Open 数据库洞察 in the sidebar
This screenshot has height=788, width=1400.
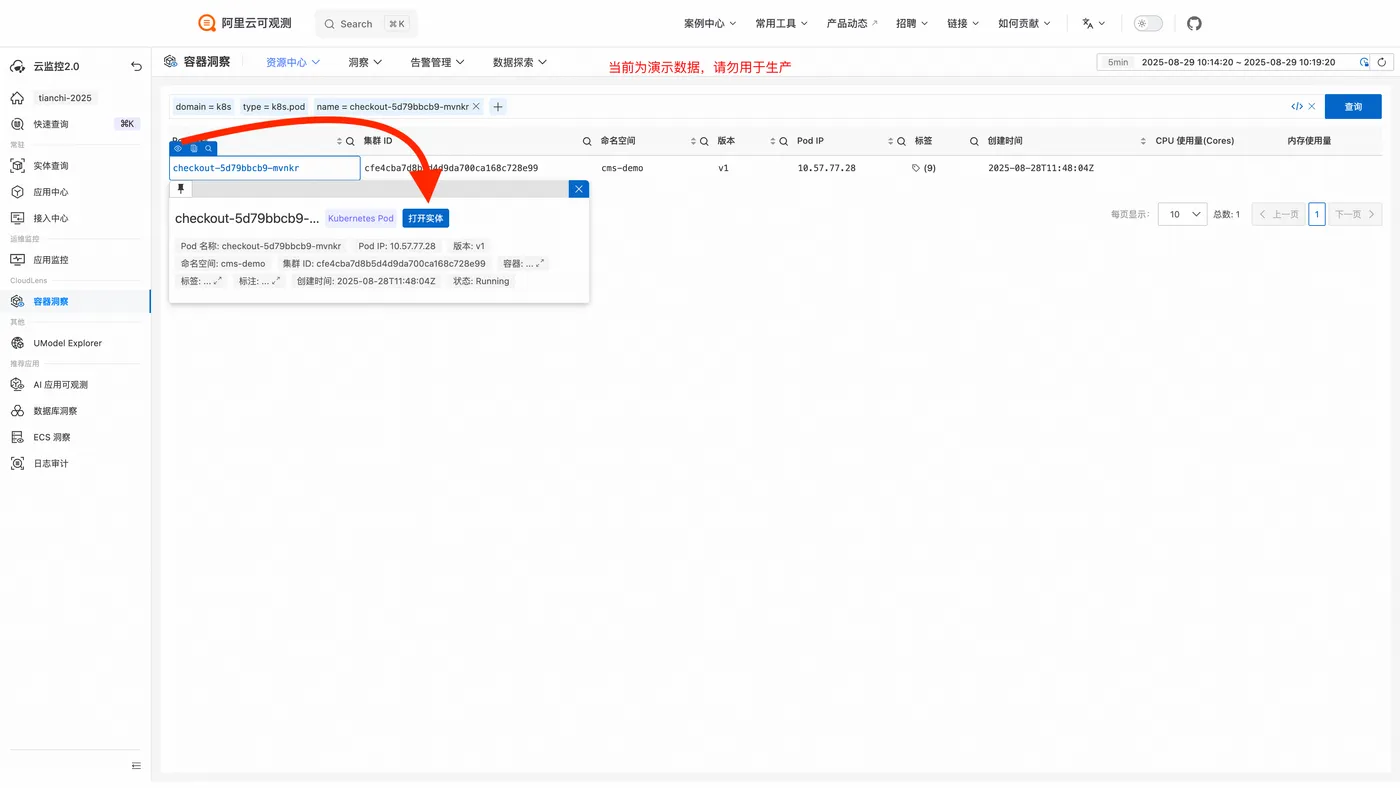(x=55, y=411)
